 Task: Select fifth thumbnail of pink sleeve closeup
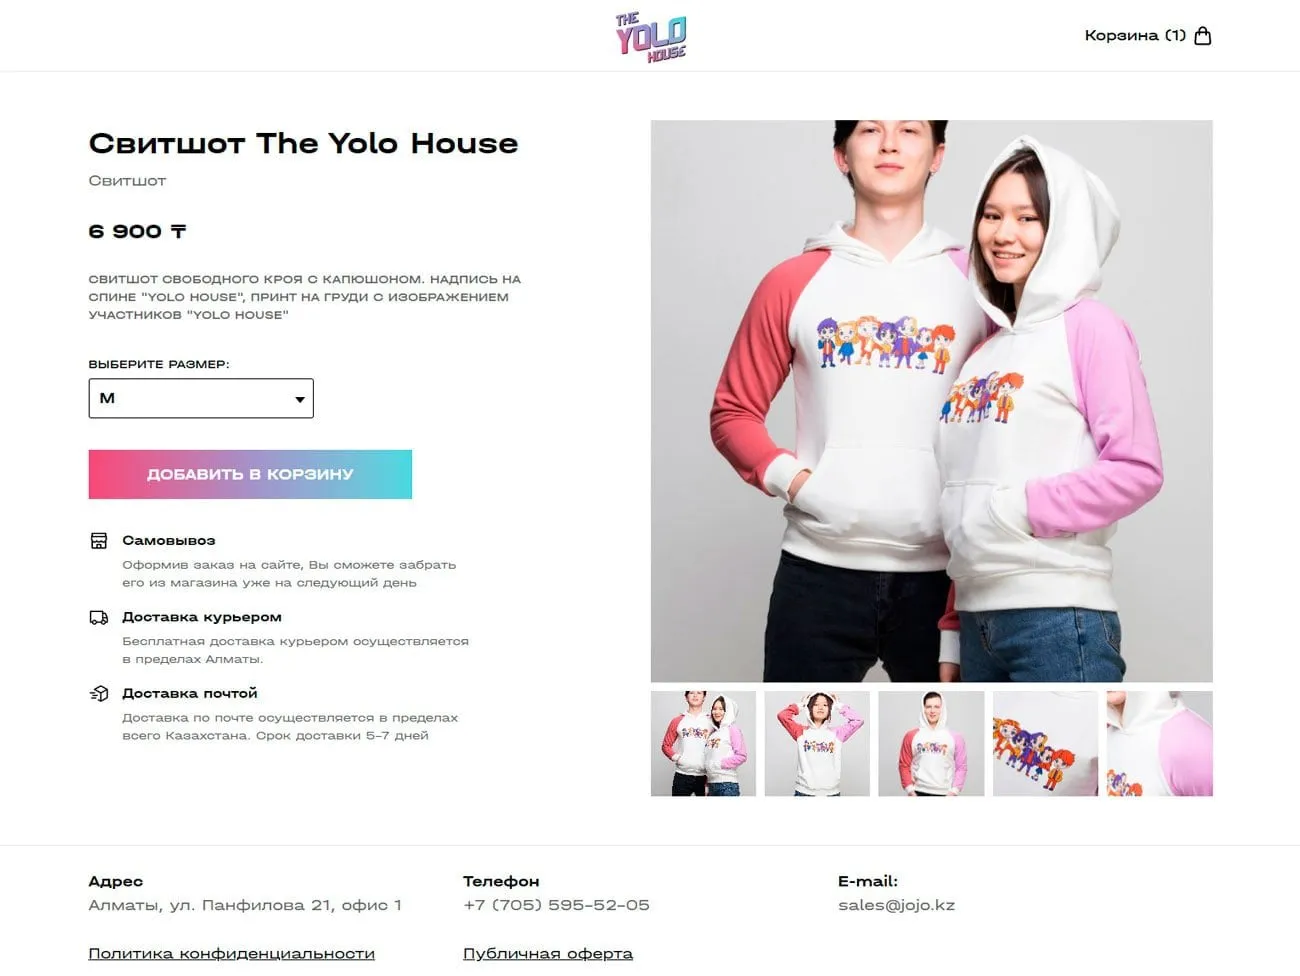coord(1160,744)
